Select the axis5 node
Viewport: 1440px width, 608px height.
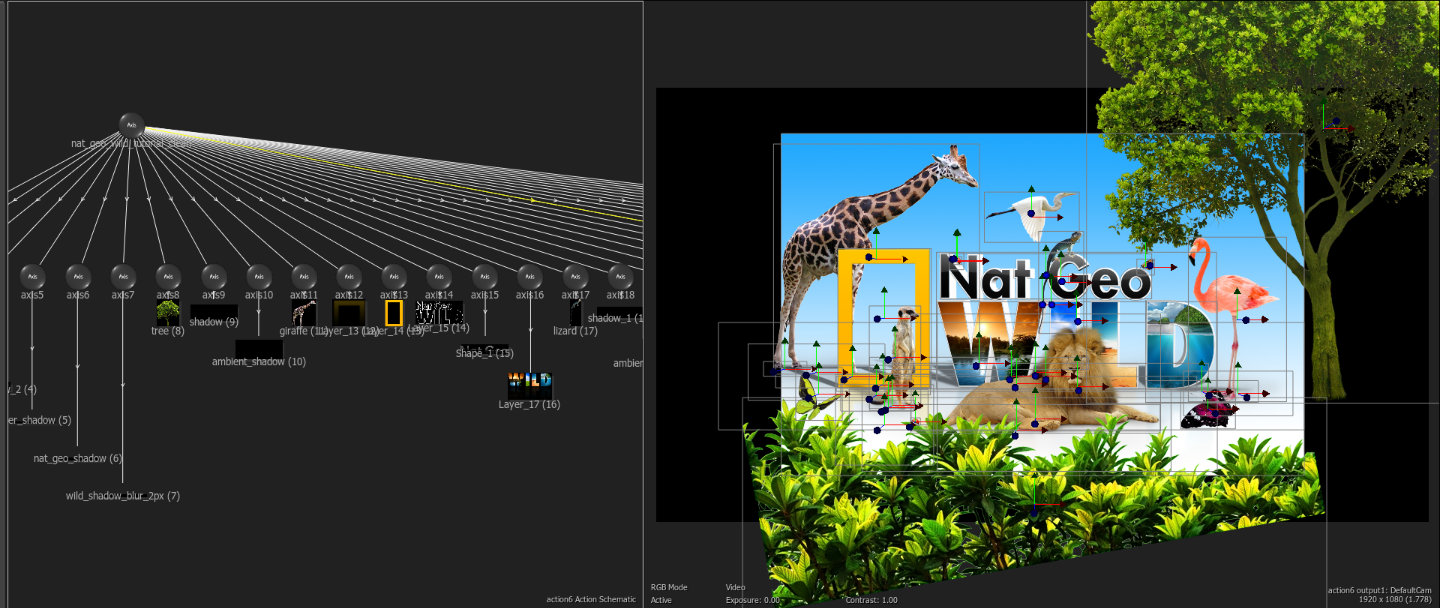32,276
